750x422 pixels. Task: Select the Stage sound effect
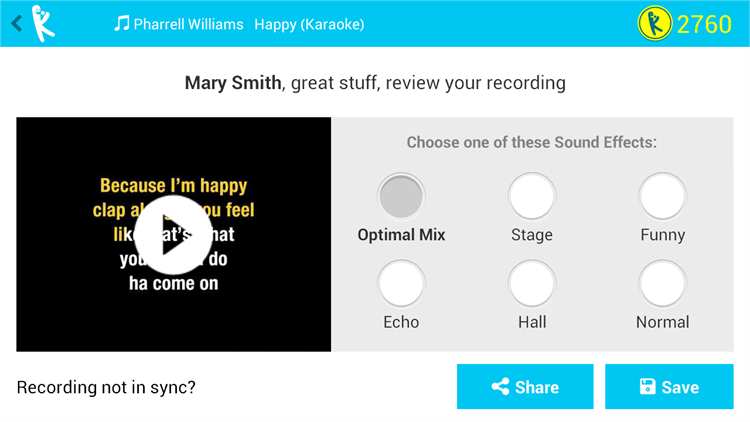[x=532, y=197]
